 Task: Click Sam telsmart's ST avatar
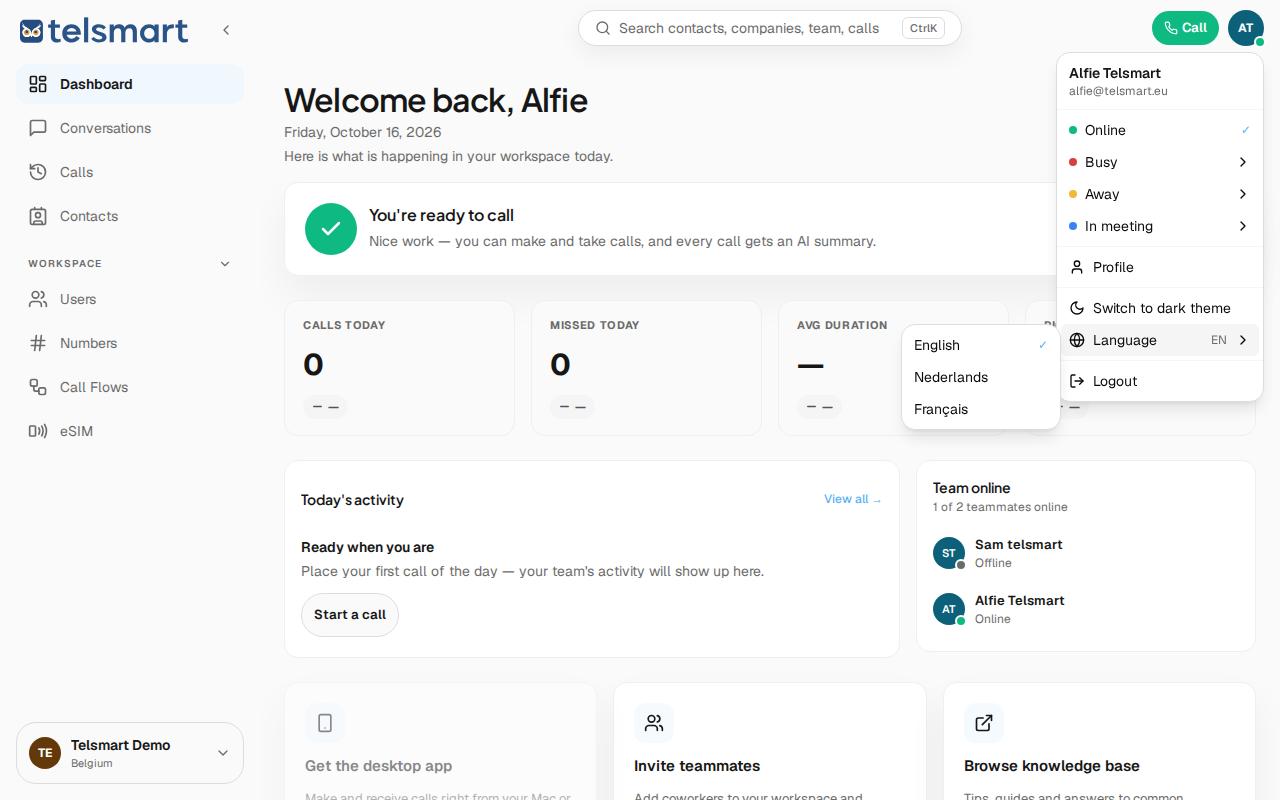pyautogui.click(x=949, y=553)
